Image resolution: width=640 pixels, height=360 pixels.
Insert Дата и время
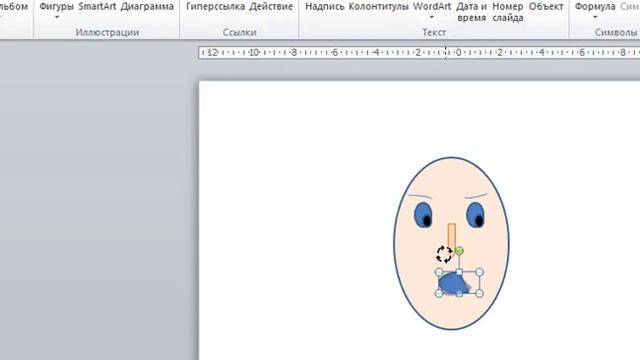(x=471, y=12)
